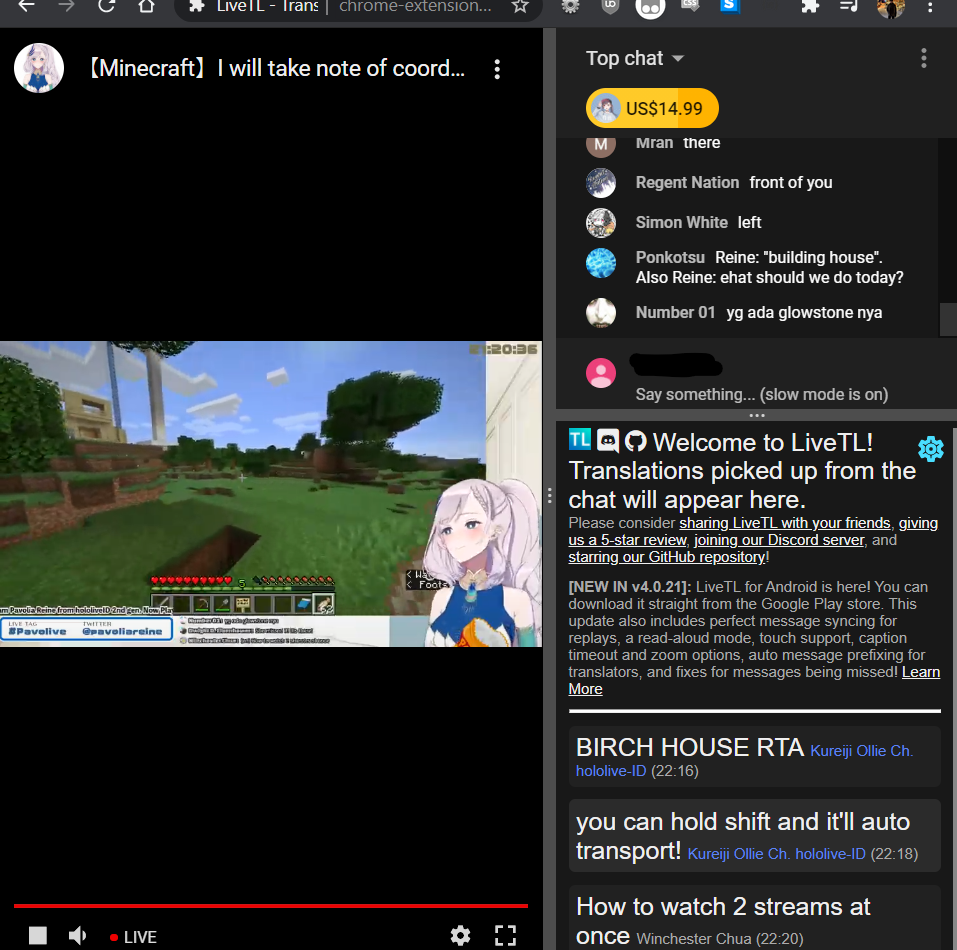Bookmark the page with the star icon
Image resolution: width=957 pixels, height=950 pixels.
tap(520, 7)
